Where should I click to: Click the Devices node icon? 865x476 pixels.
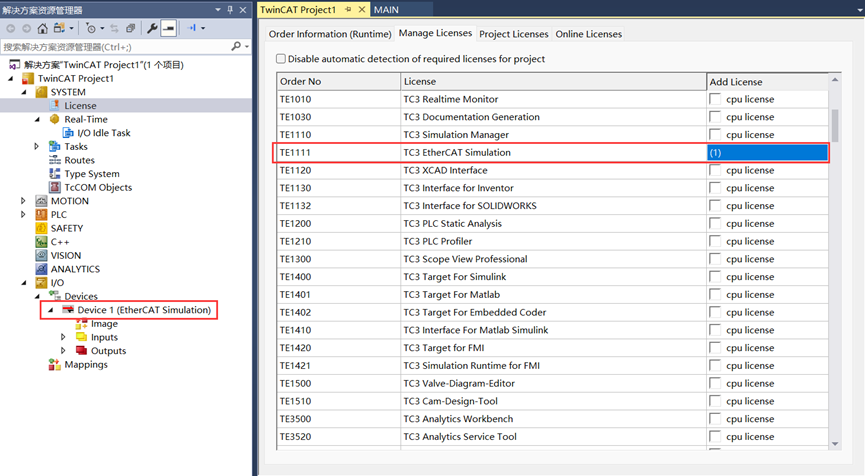click(55, 296)
